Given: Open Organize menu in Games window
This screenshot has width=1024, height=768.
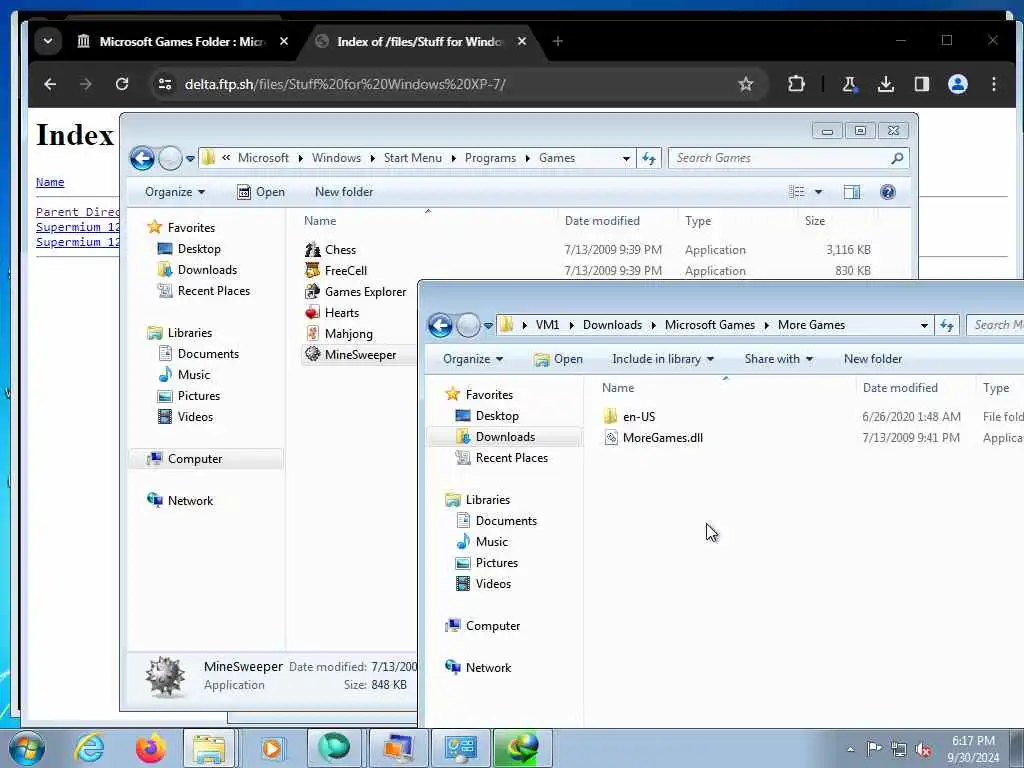Looking at the screenshot, I should [174, 192].
